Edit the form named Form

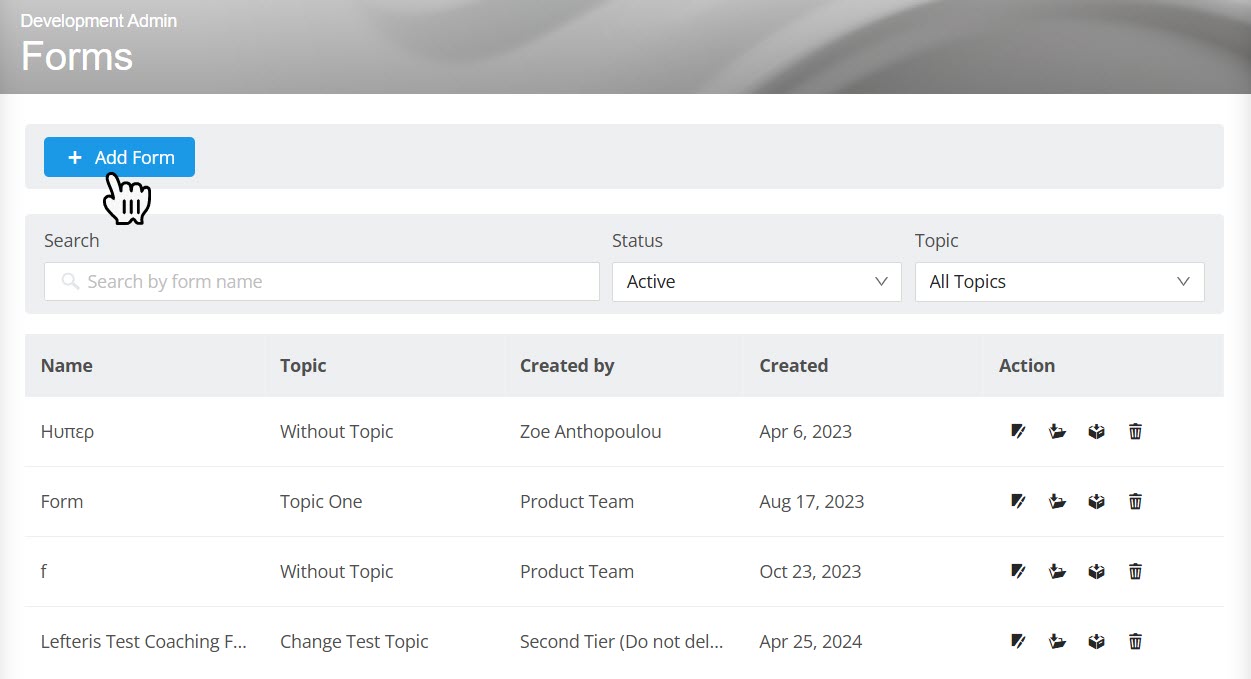[x=1018, y=502]
